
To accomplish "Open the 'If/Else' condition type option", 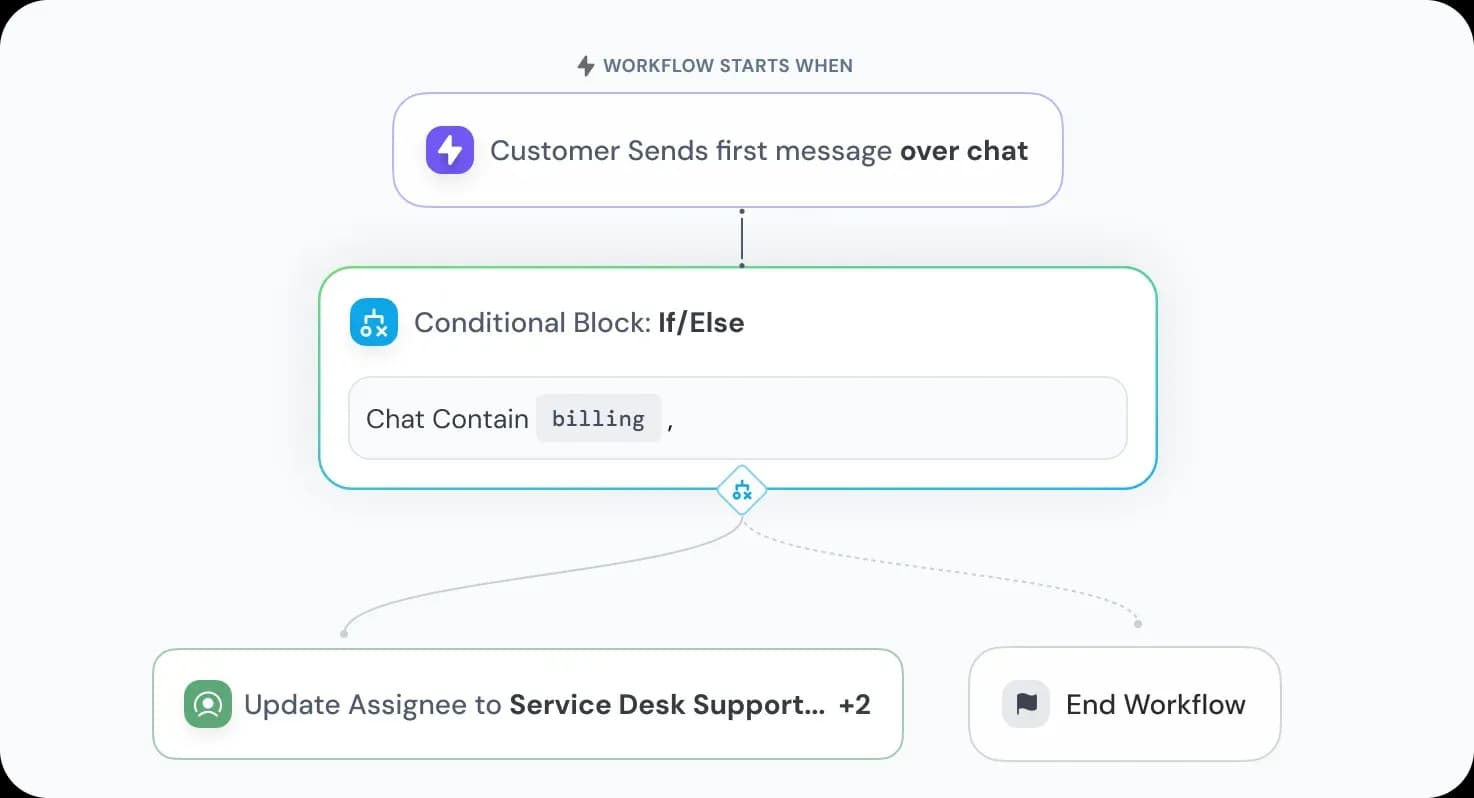I will pos(701,322).
